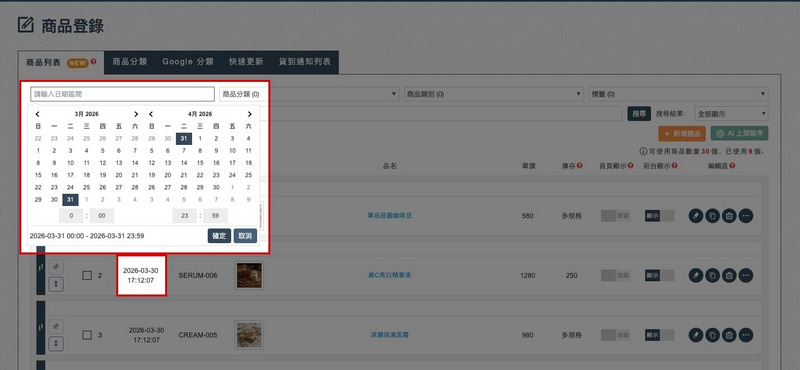
Task: Switch to the 商品分類 tab
Action: pyautogui.click(x=130, y=62)
